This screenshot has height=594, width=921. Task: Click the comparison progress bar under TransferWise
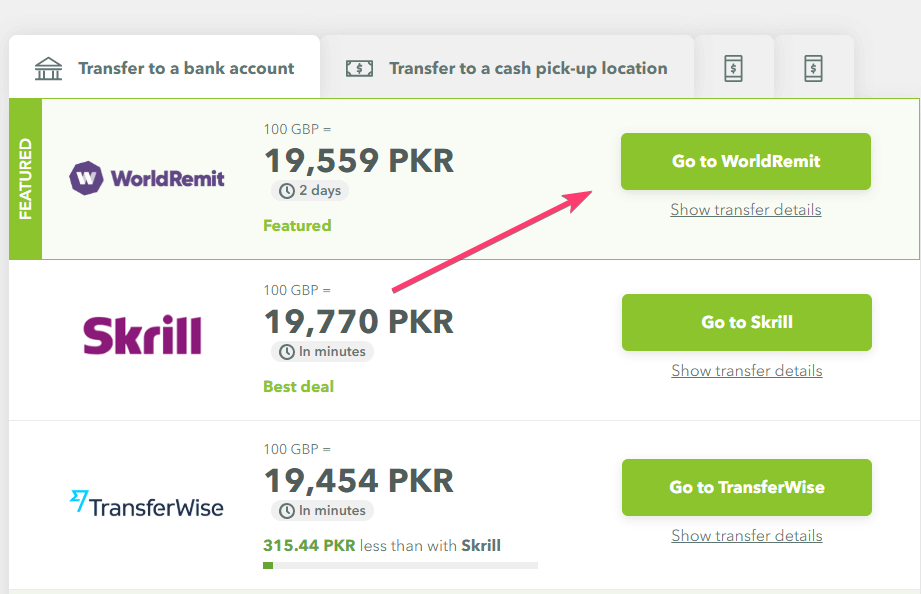[400, 565]
